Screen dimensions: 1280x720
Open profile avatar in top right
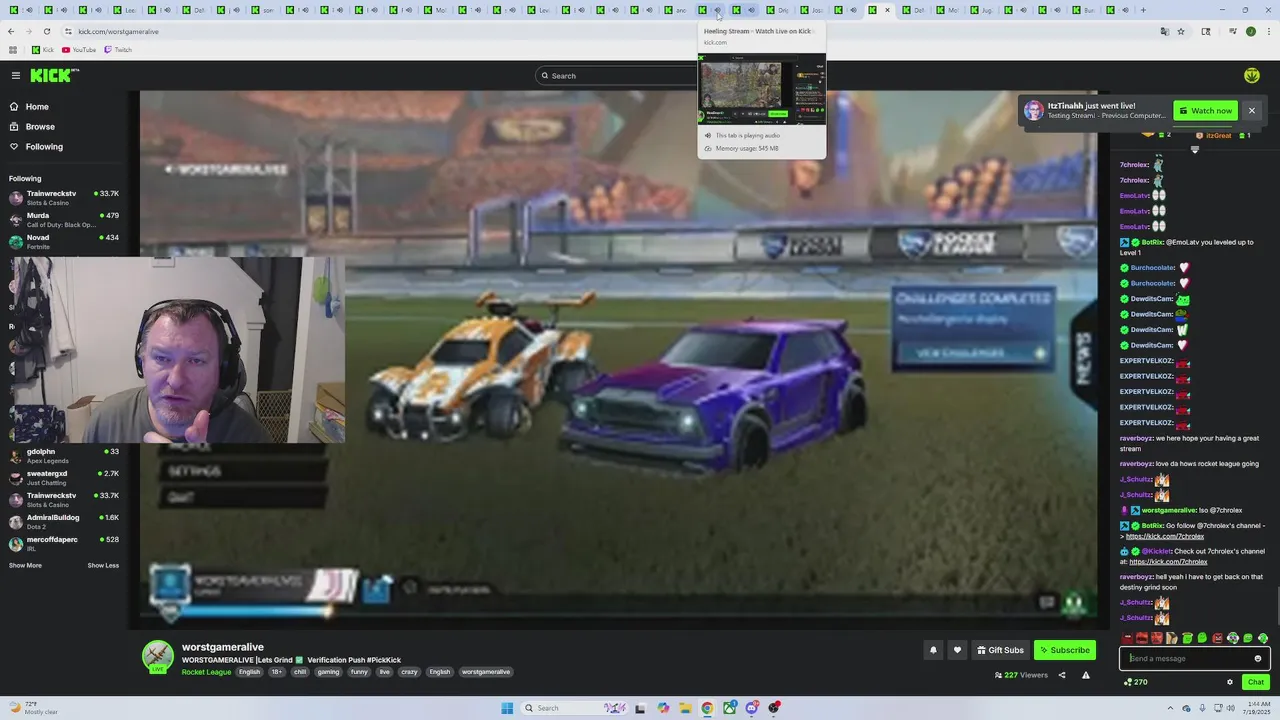click(1252, 76)
